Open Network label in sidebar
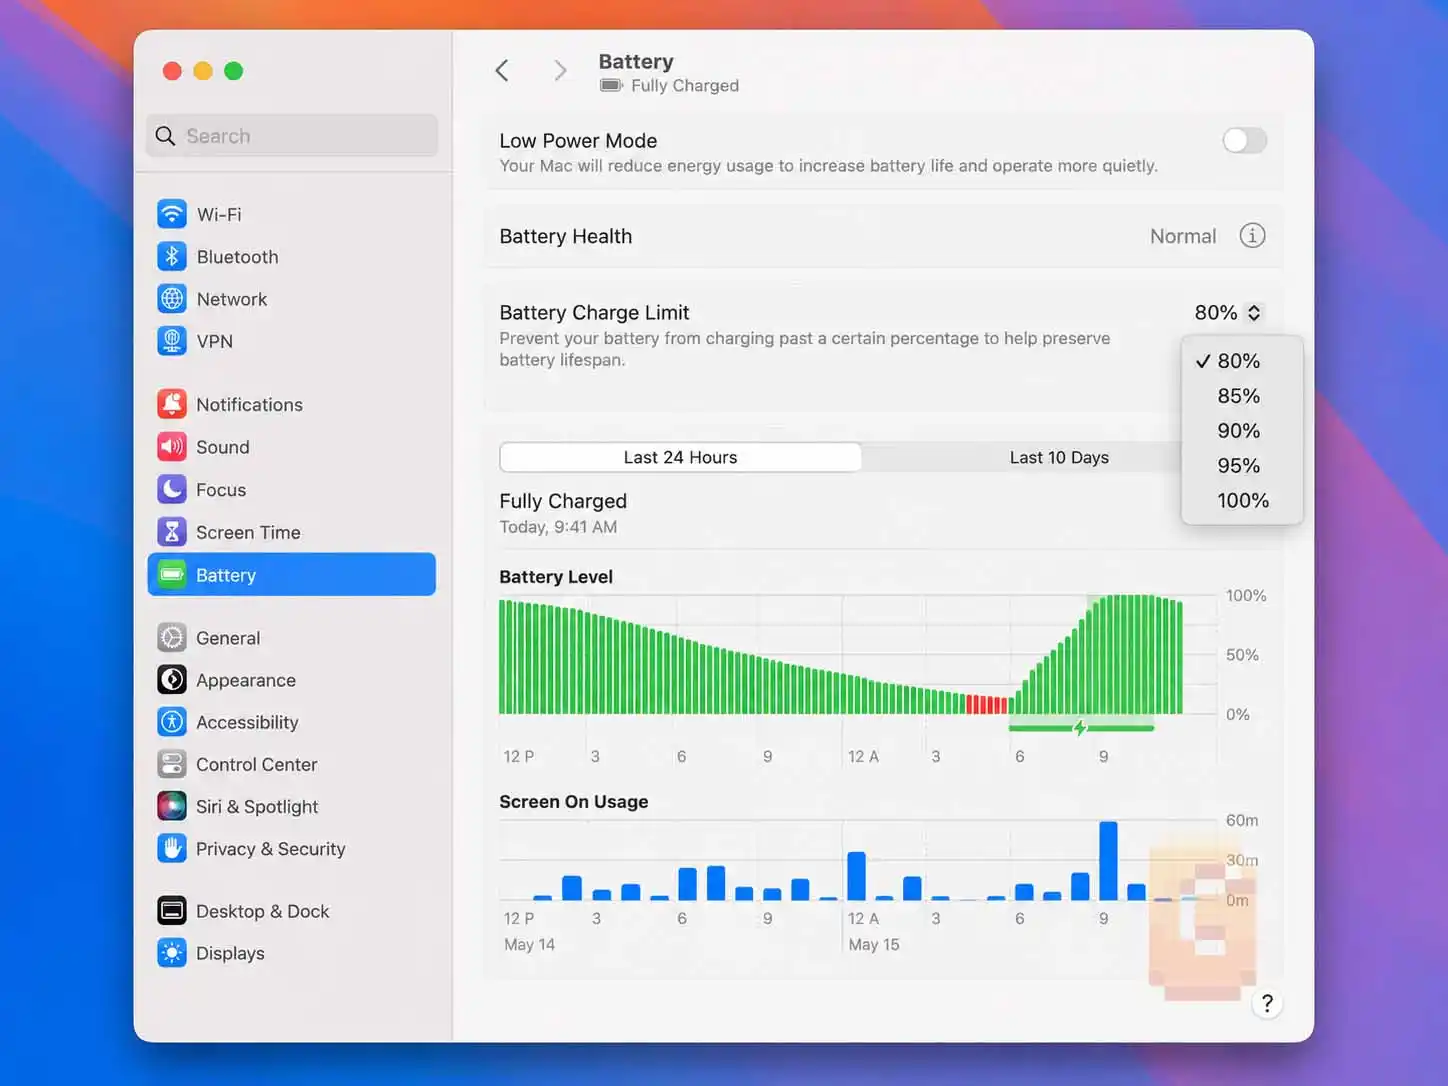The image size is (1448, 1086). (232, 299)
